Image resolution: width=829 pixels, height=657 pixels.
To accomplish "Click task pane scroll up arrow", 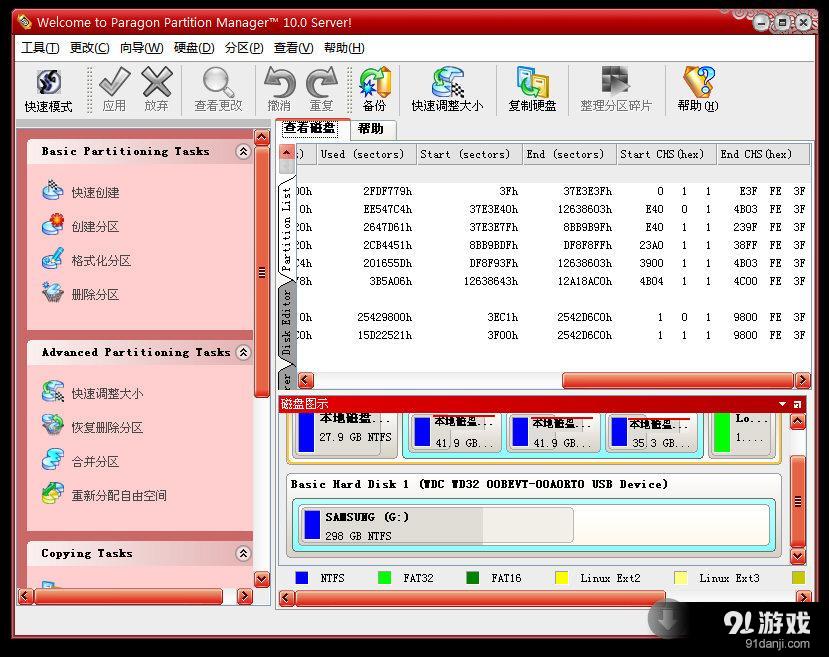I will 262,138.
